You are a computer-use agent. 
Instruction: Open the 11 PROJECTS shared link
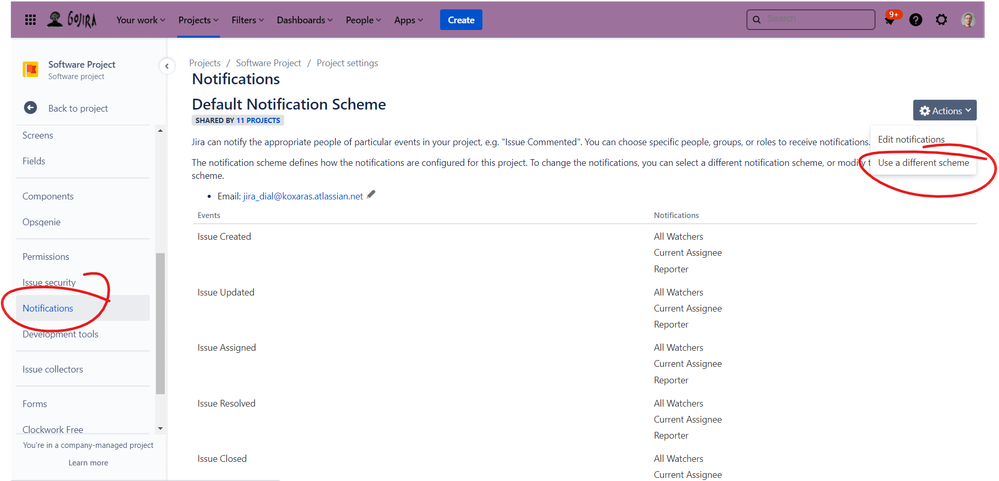pos(258,120)
